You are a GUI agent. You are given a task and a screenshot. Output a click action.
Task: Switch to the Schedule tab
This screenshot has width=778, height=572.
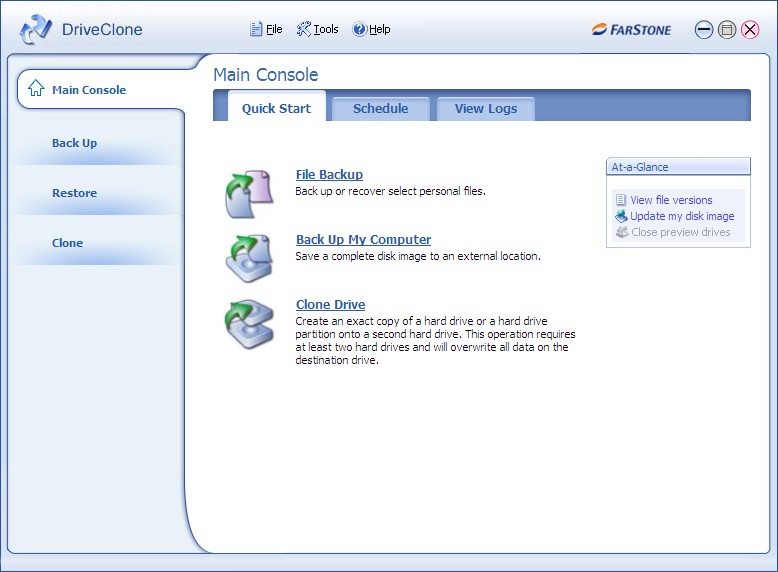click(380, 108)
